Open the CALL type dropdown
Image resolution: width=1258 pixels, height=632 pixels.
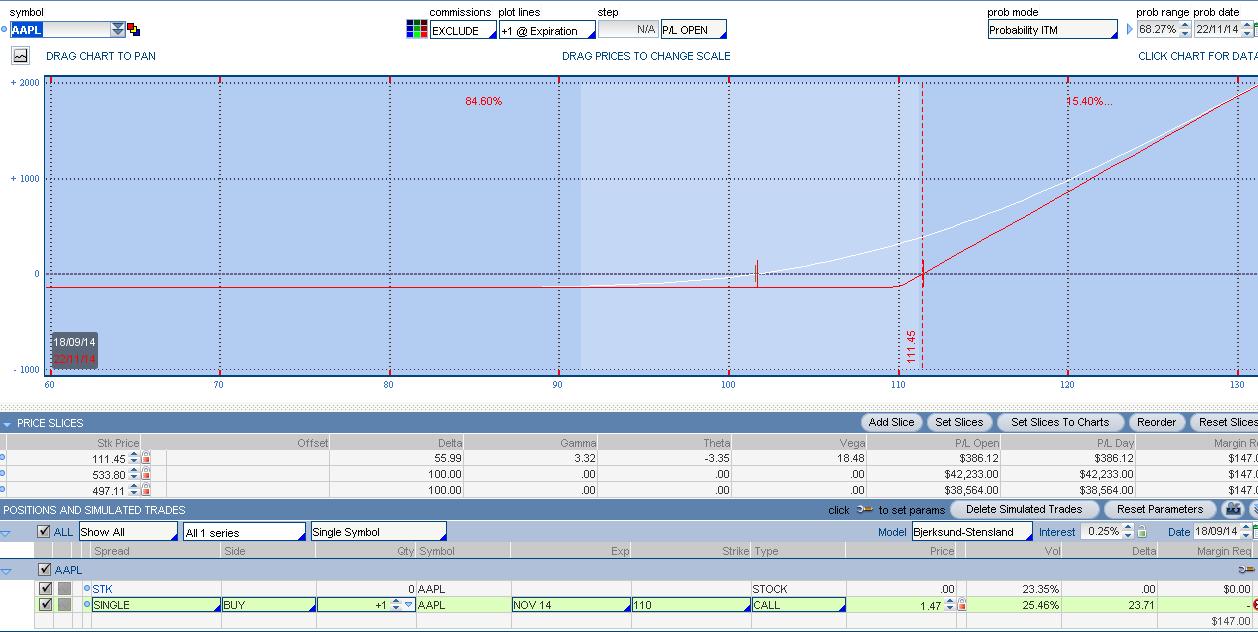798,605
